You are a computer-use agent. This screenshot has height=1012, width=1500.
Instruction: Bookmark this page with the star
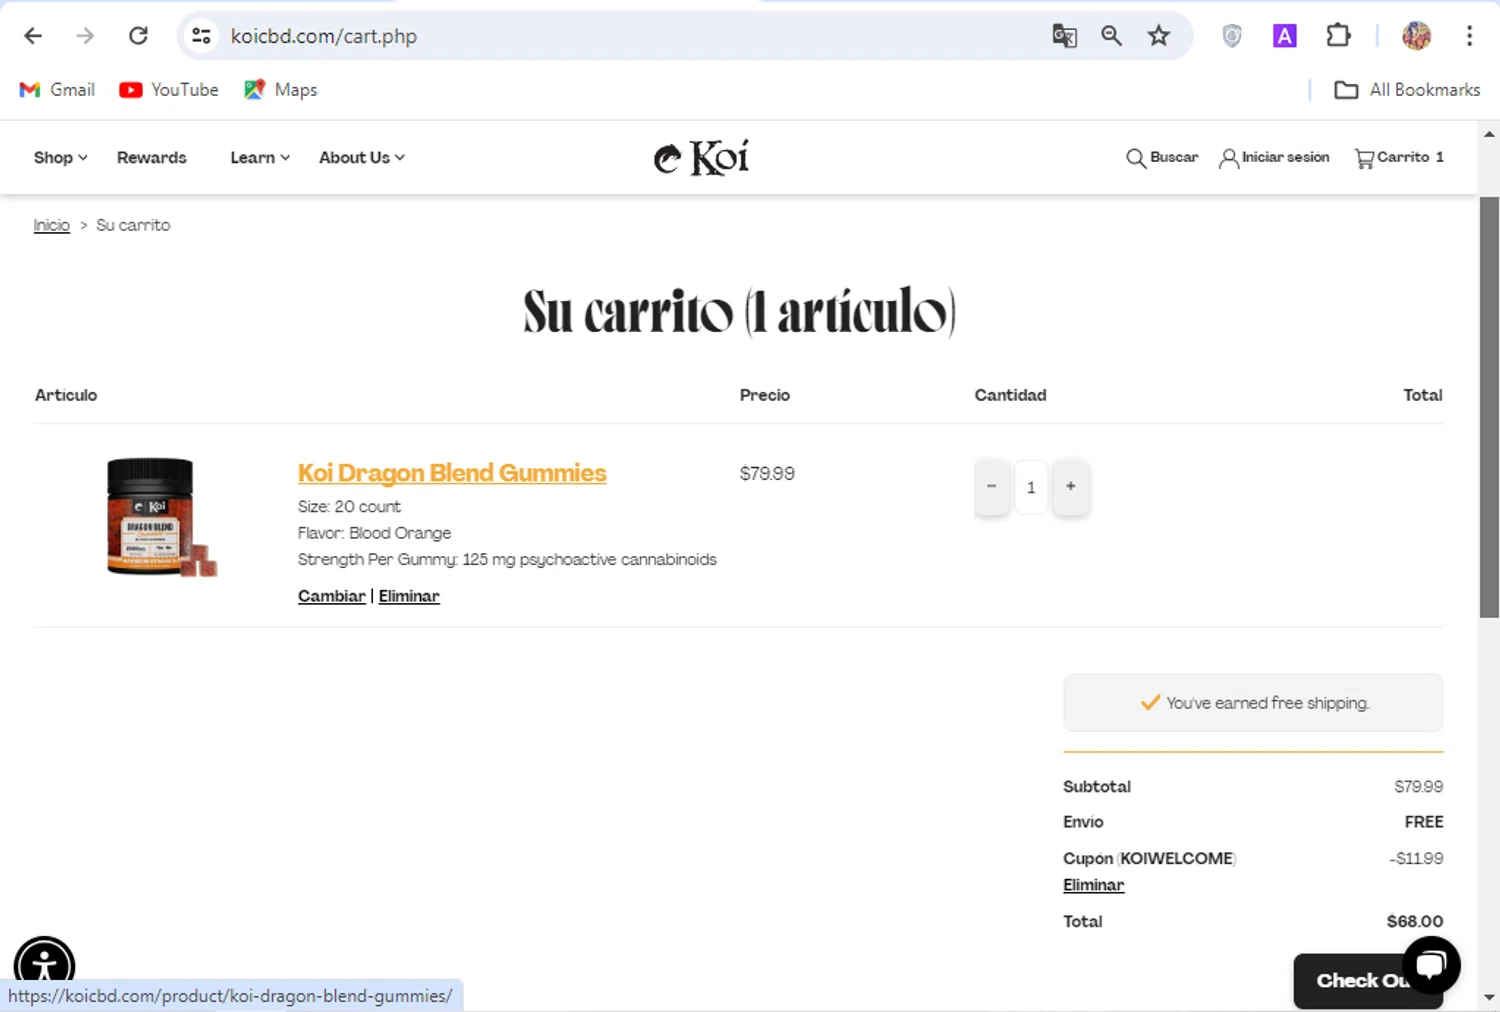click(1158, 36)
